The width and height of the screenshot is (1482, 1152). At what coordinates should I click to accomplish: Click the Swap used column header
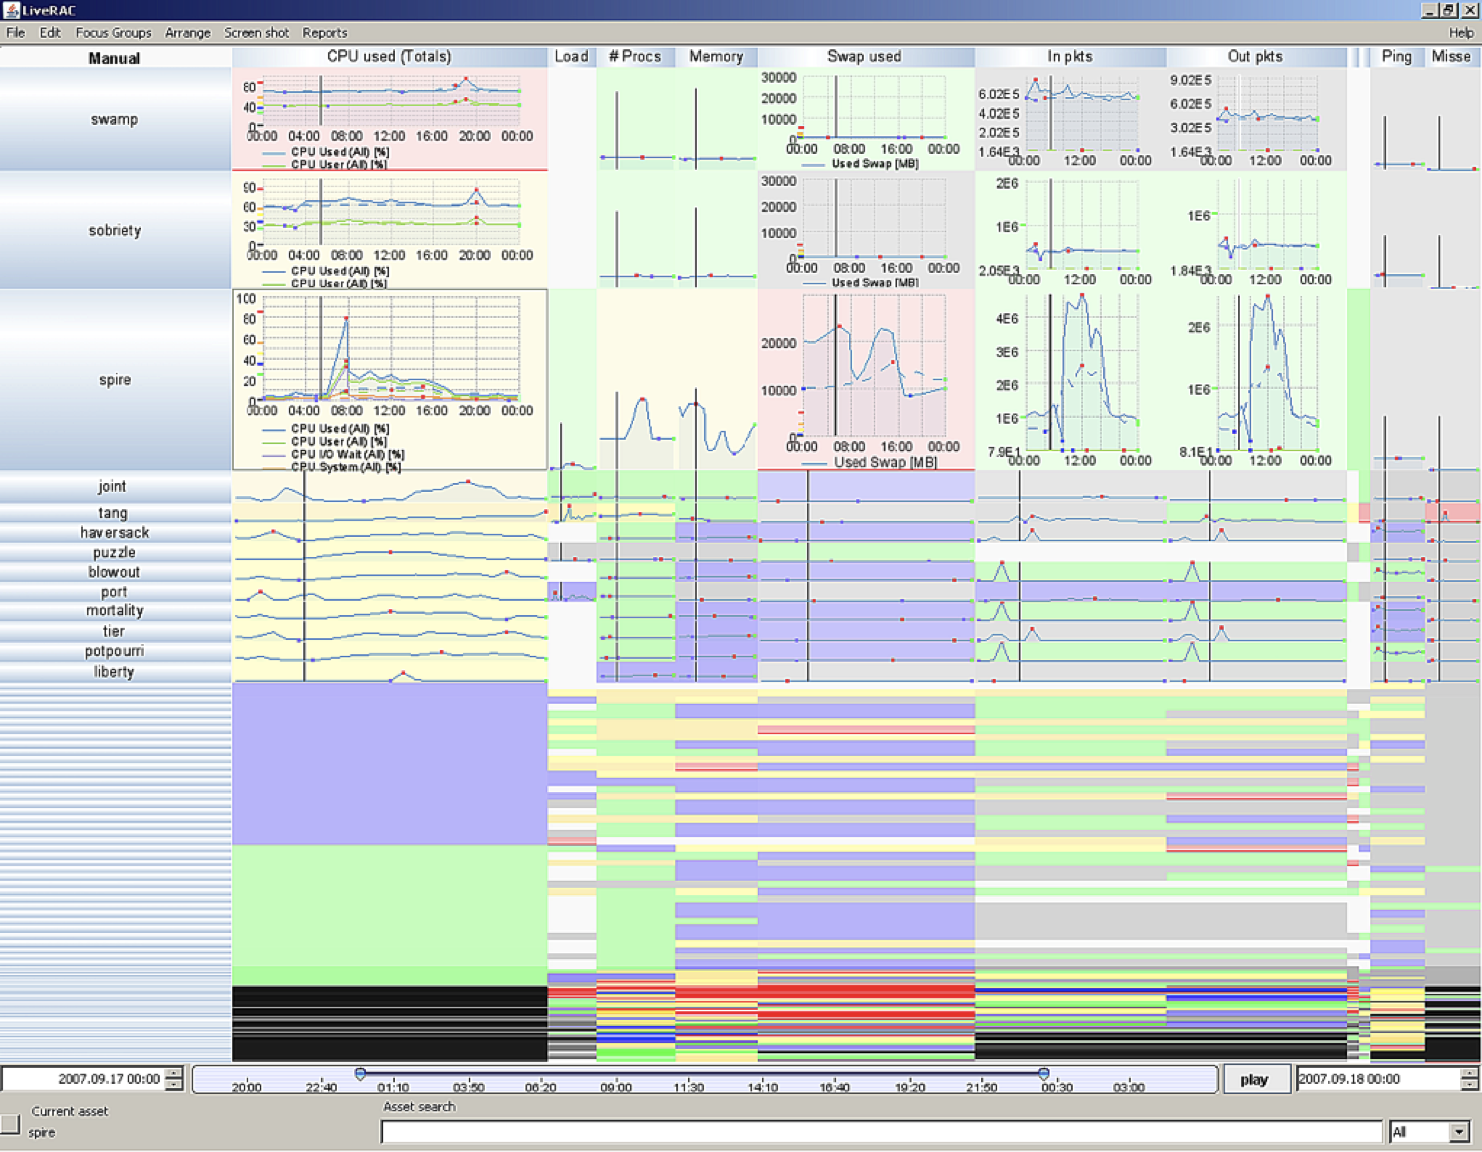865,57
